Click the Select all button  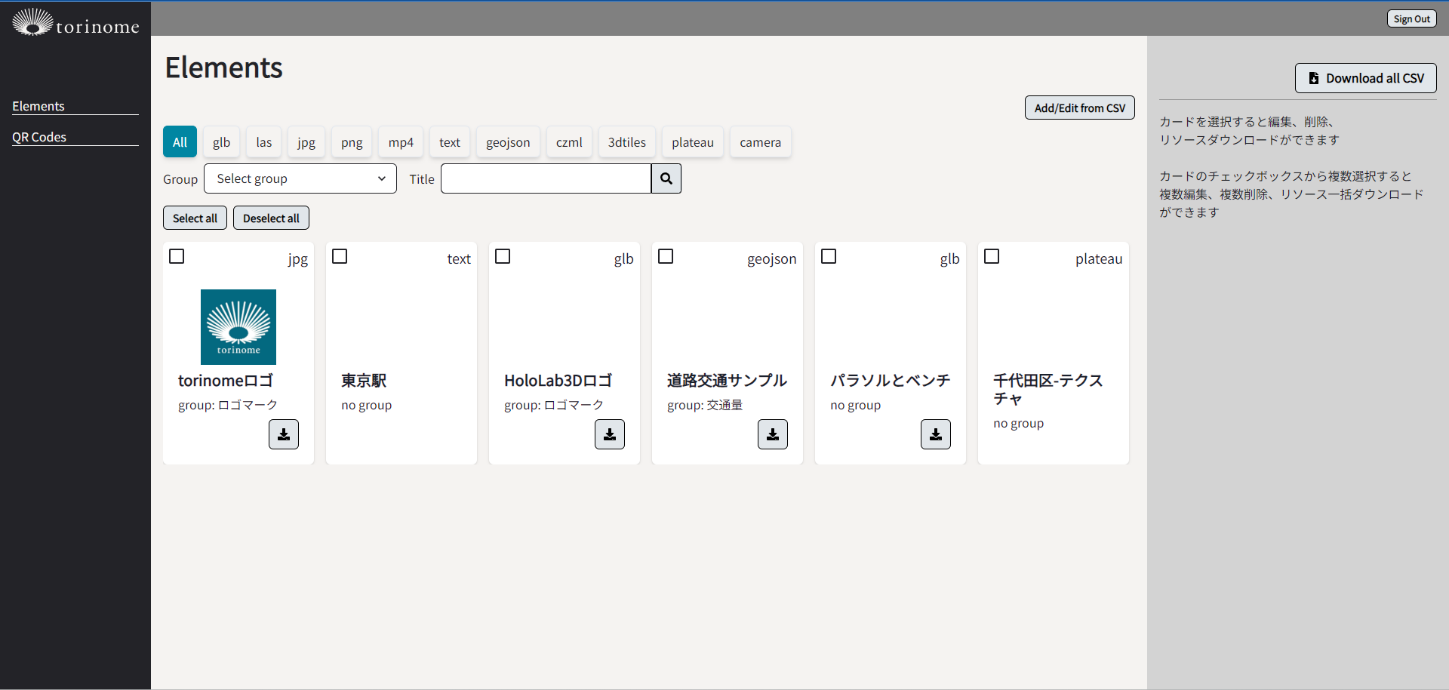point(195,218)
